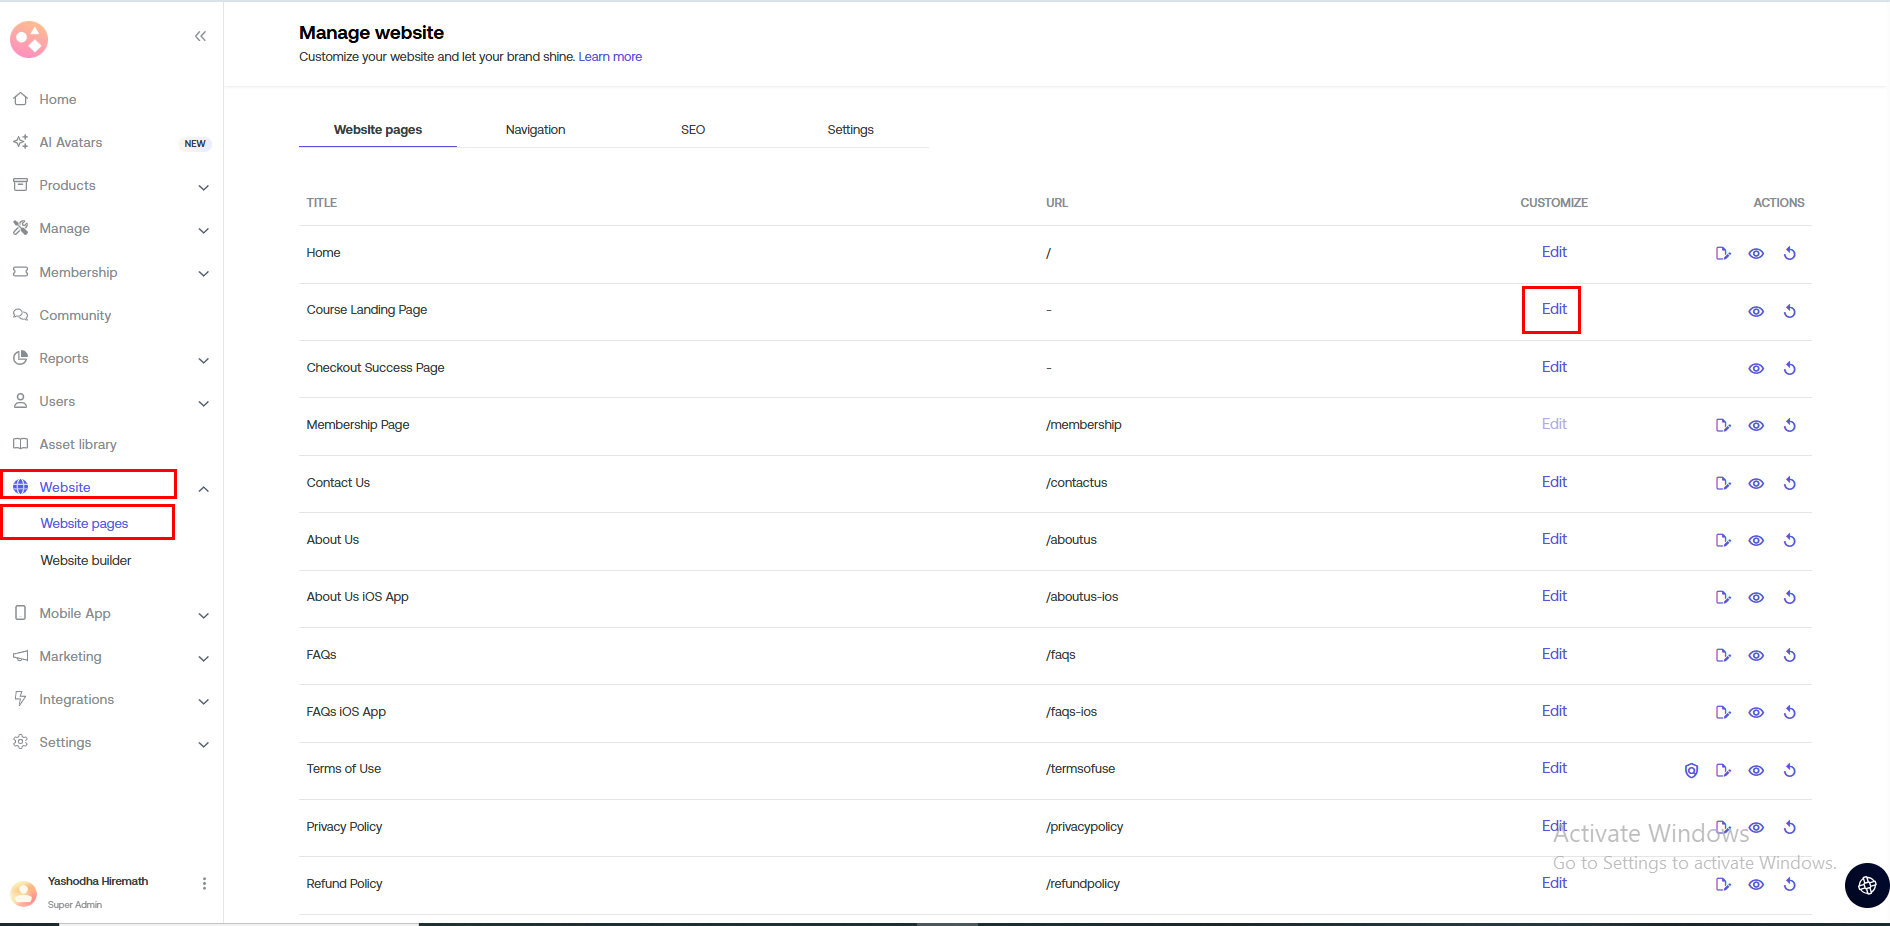The image size is (1890, 926).
Task: Click the shield icon on Terms of Use row
Action: coord(1691,770)
